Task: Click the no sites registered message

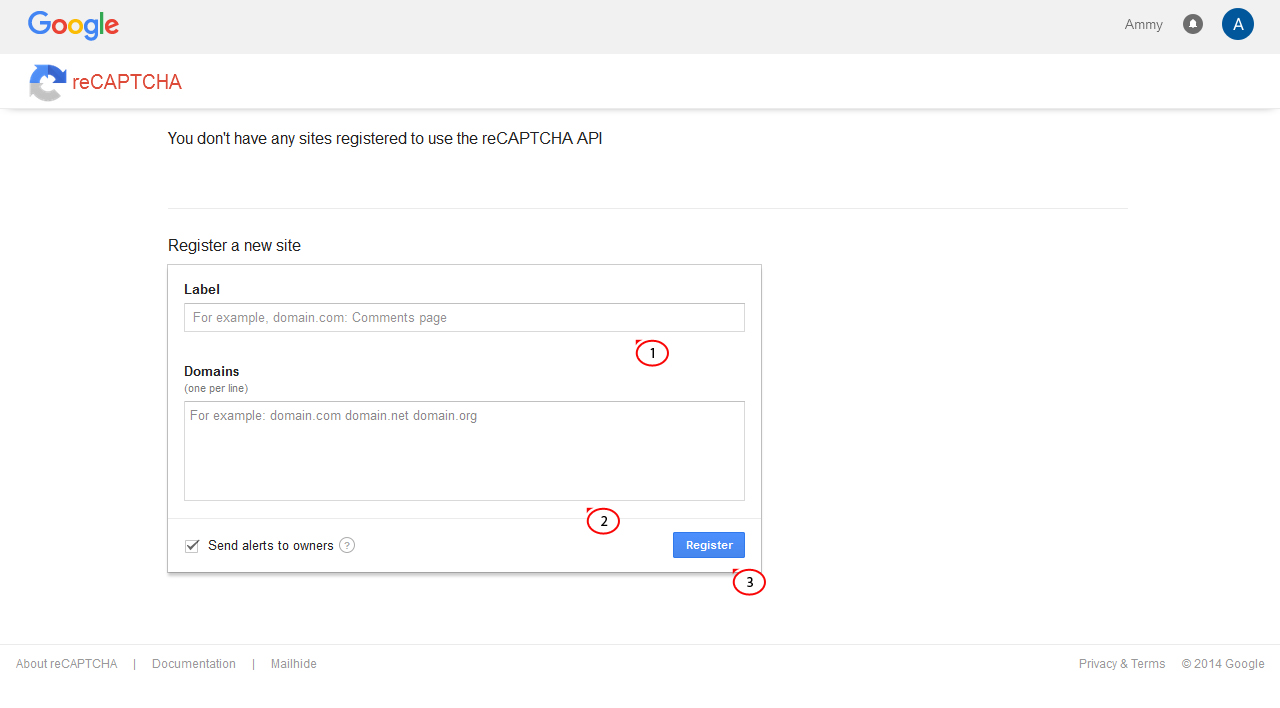Action: click(385, 139)
